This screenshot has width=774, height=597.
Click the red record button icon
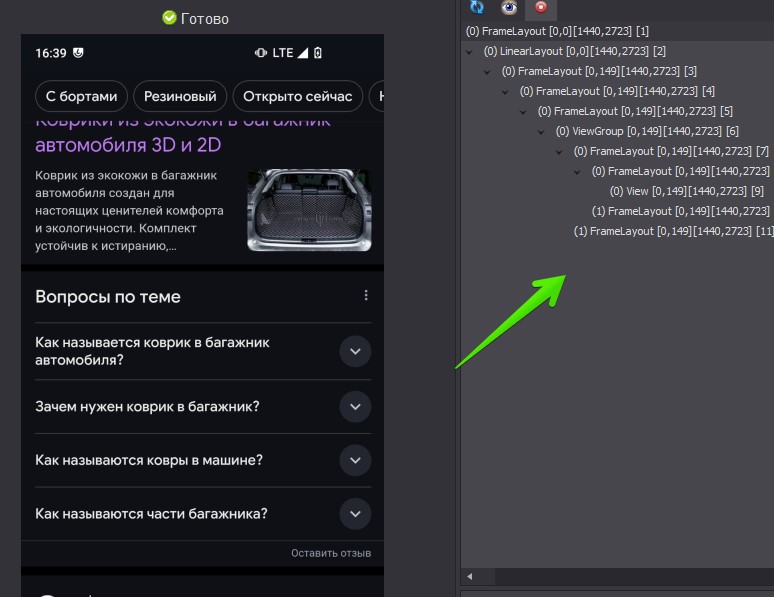pos(541,7)
